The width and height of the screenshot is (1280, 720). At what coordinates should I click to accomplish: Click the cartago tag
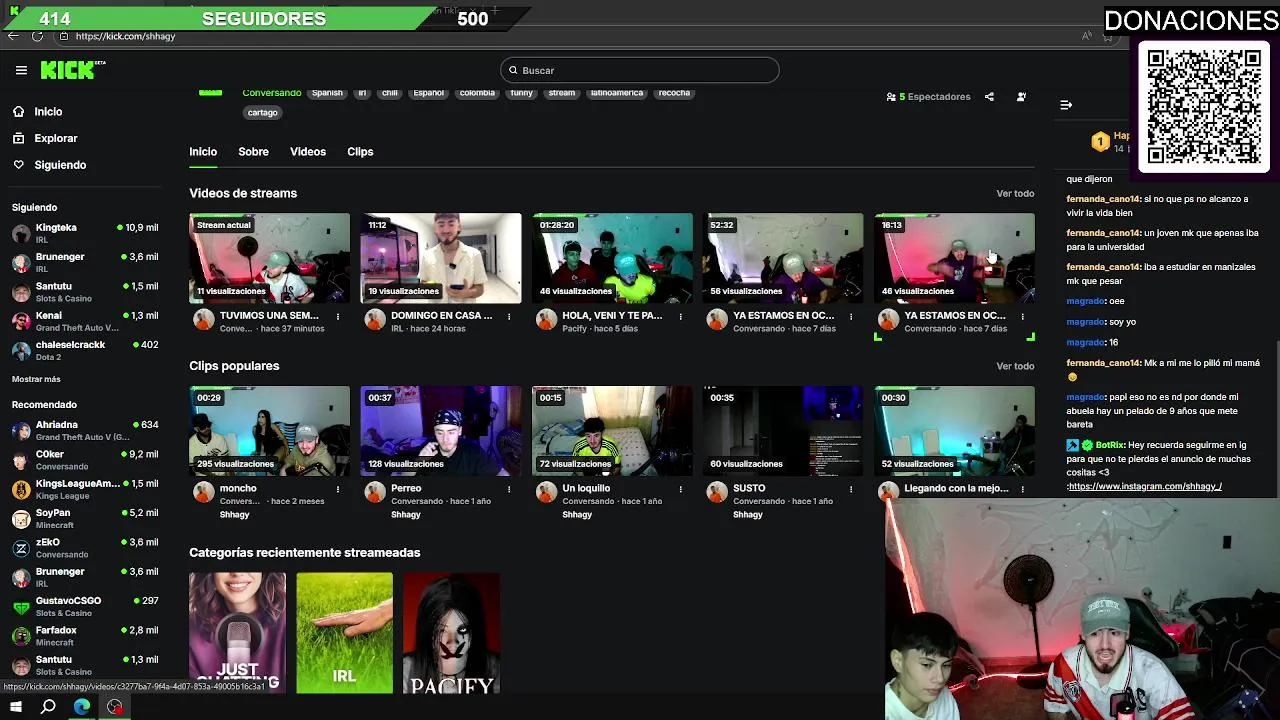[262, 113]
